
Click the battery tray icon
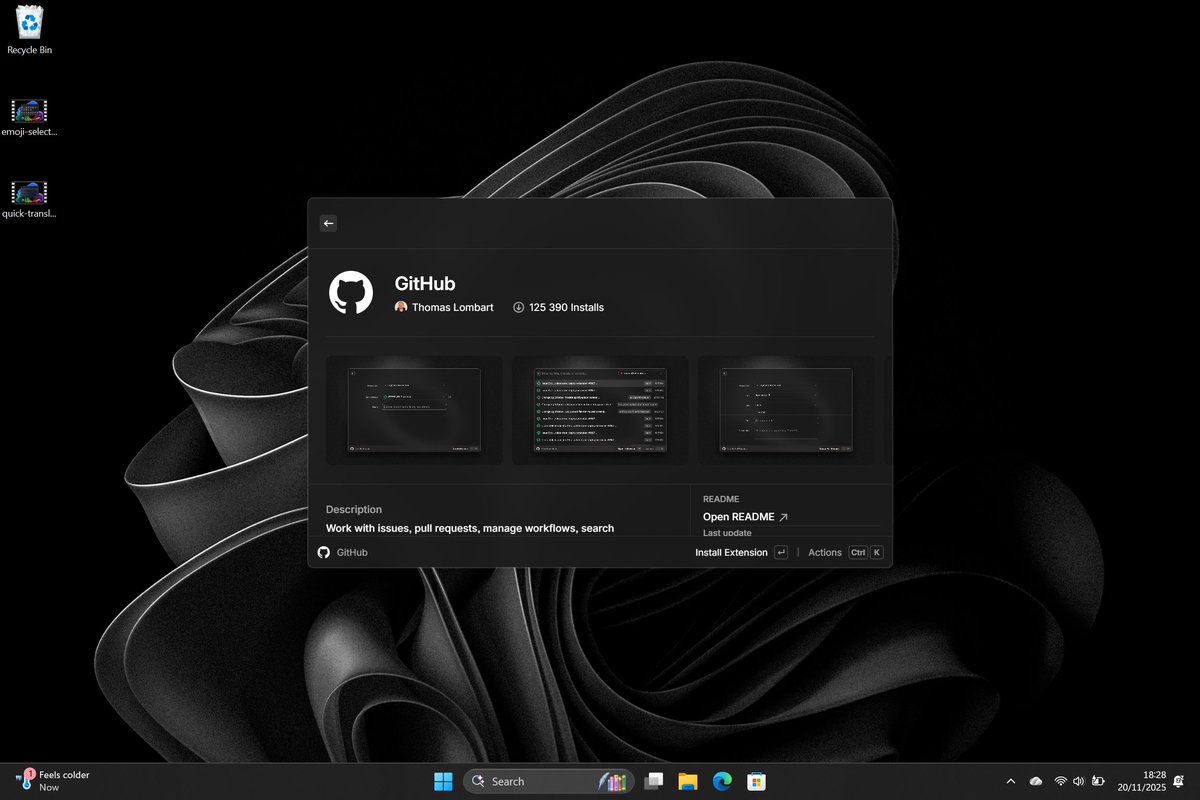tap(1098, 781)
